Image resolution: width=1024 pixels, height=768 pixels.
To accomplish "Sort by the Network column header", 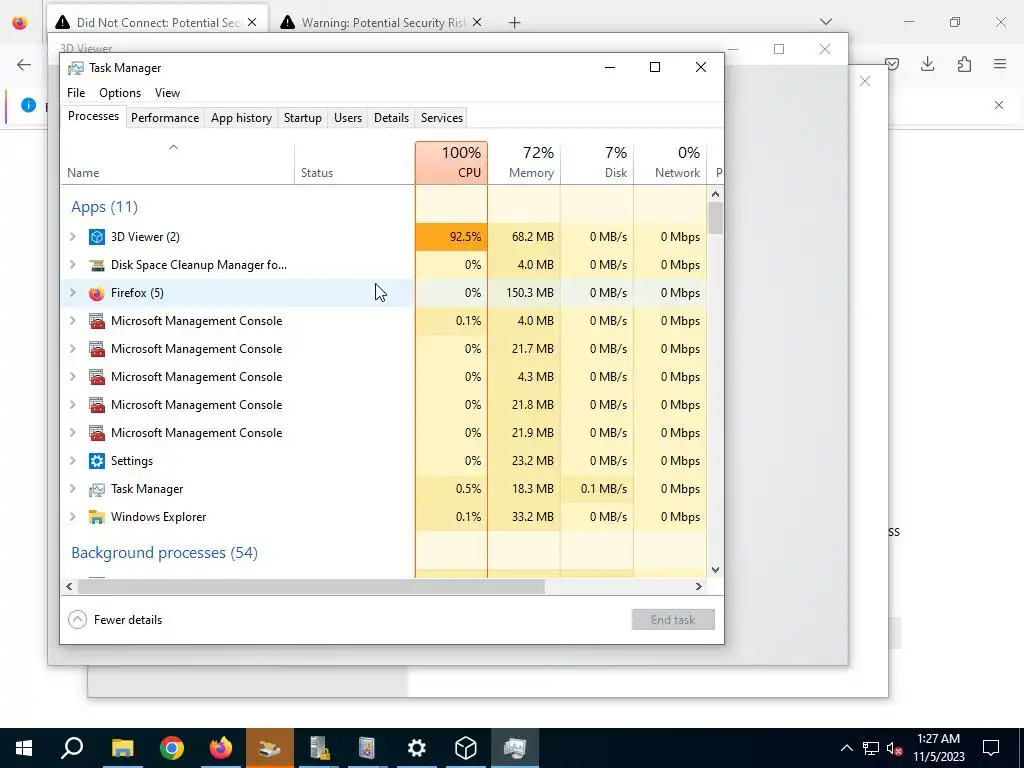I will coord(671,163).
